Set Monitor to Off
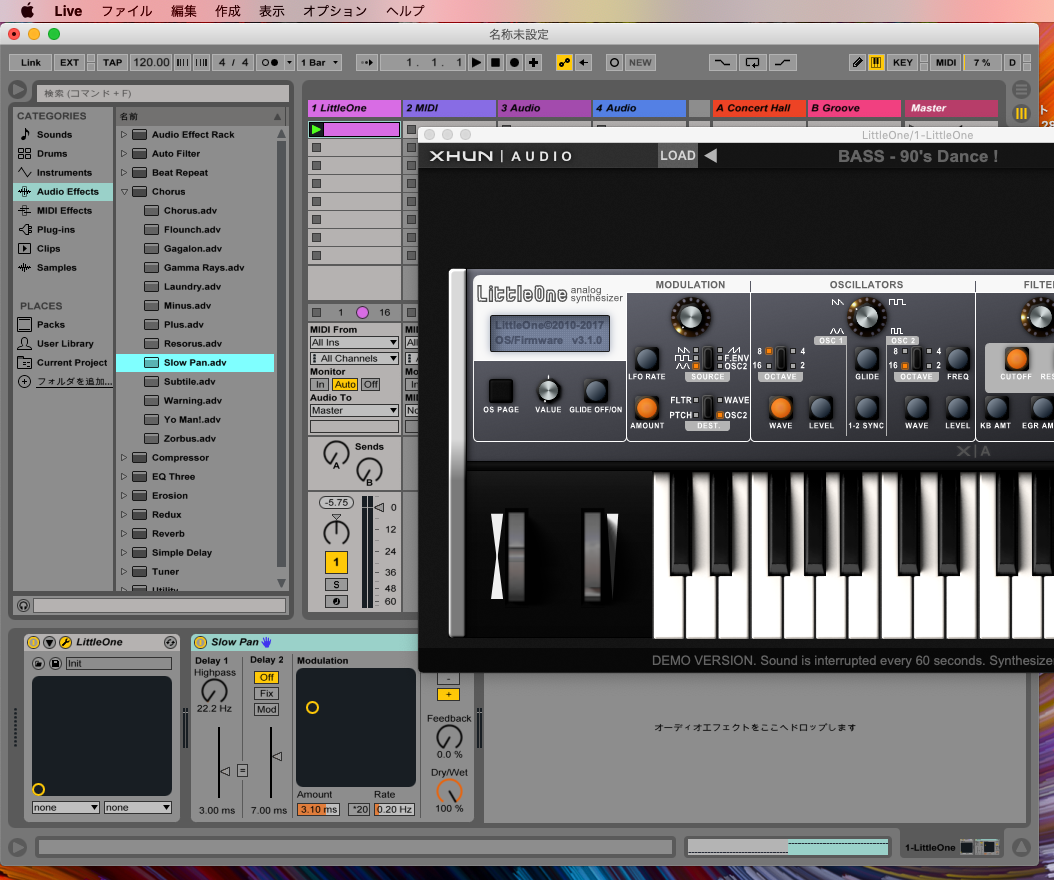 (x=370, y=385)
